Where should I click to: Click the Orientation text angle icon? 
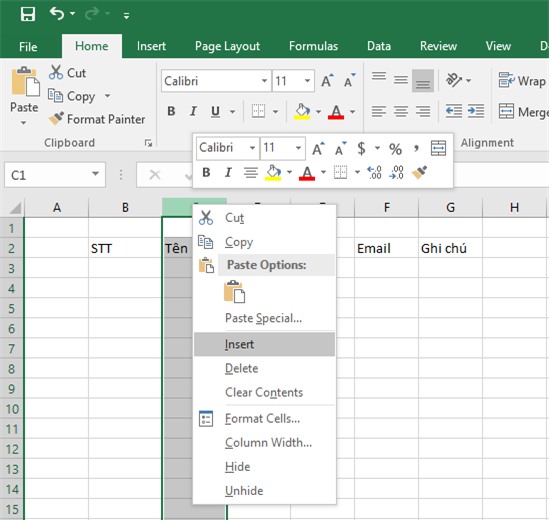(454, 80)
